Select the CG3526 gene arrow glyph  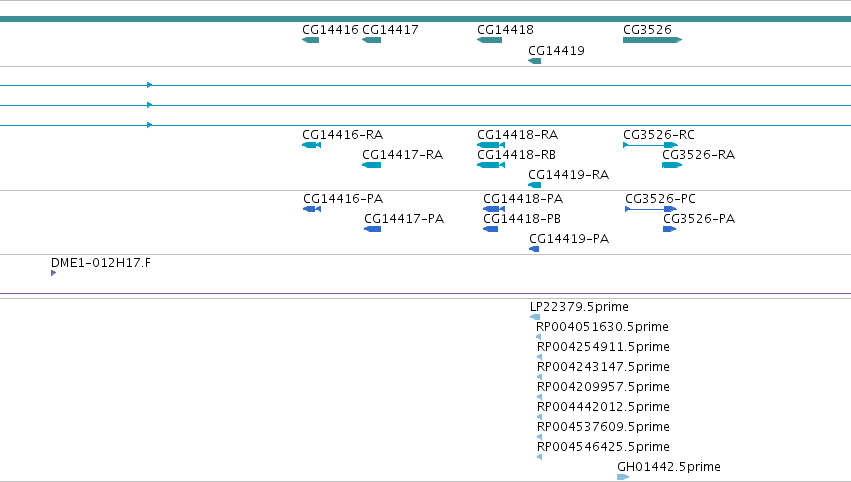pos(652,40)
